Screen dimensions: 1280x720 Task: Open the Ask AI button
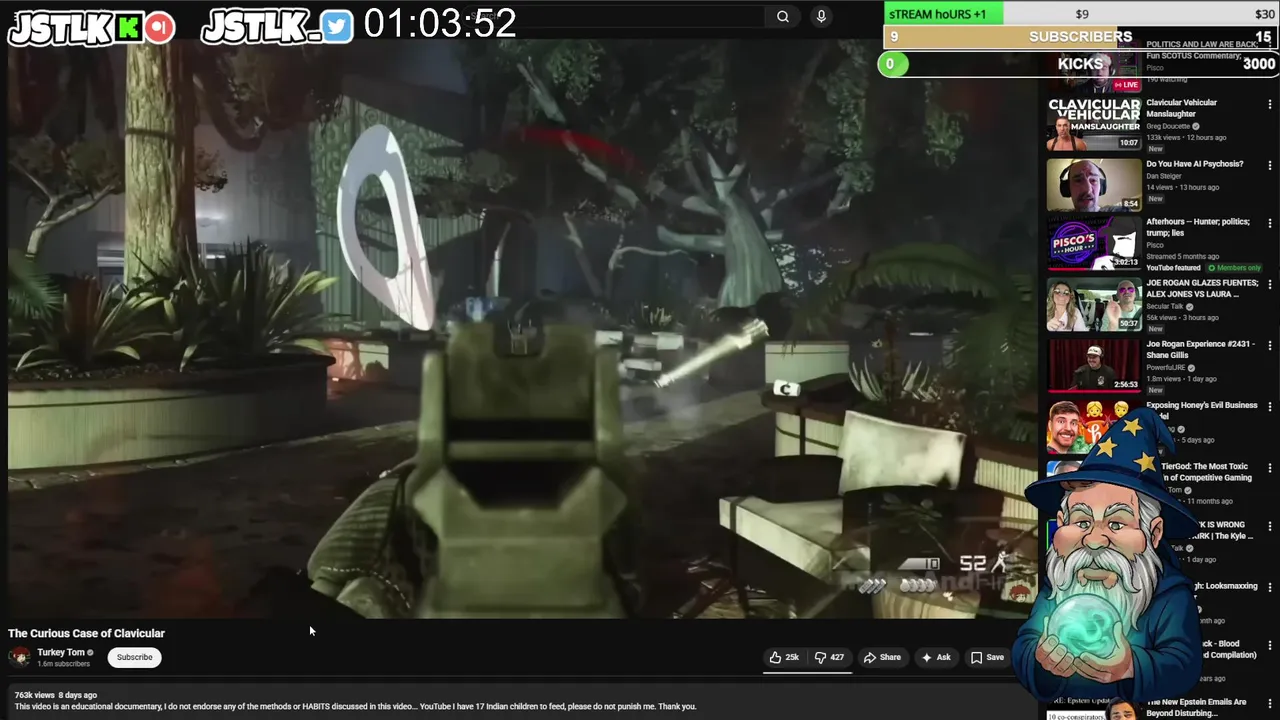(936, 657)
